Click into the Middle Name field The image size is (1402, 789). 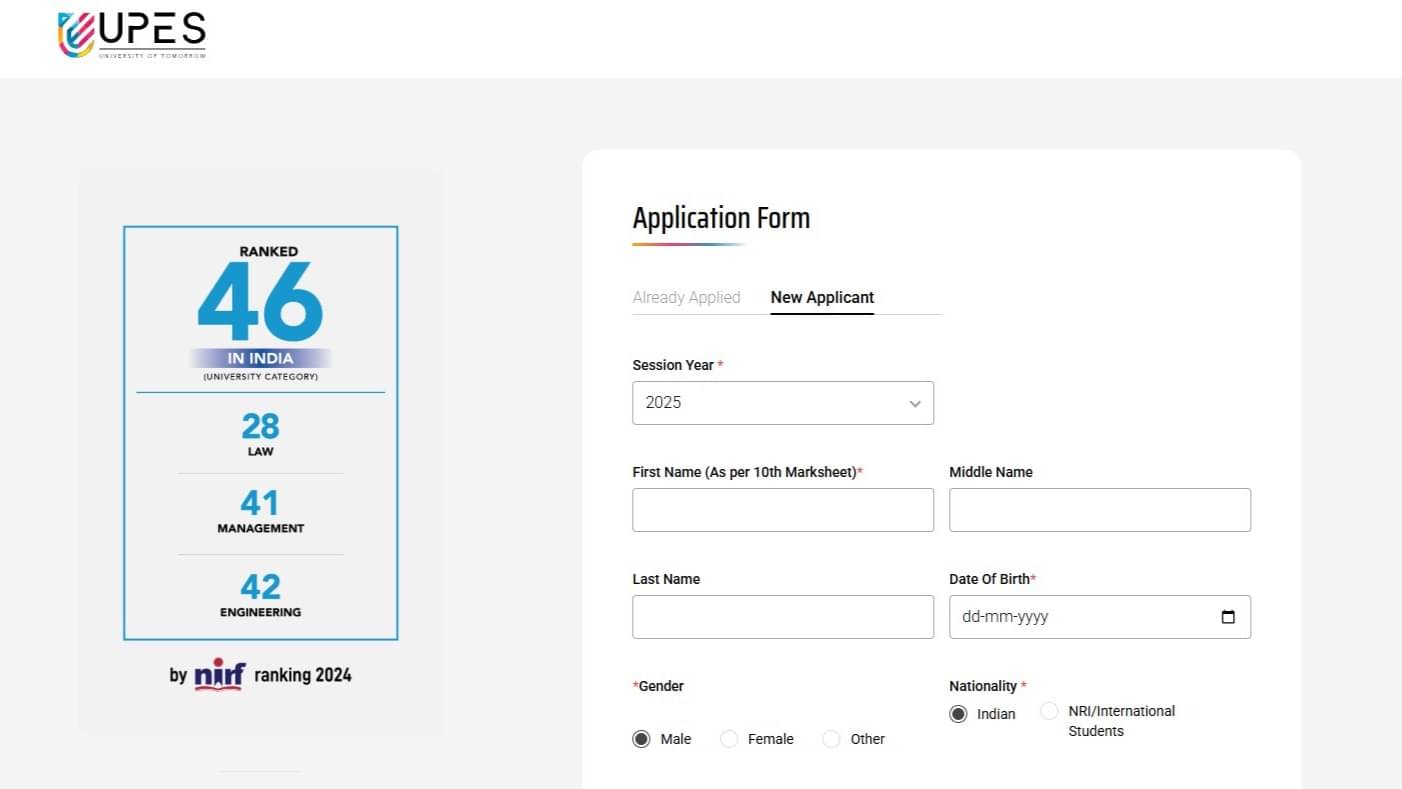click(1099, 510)
